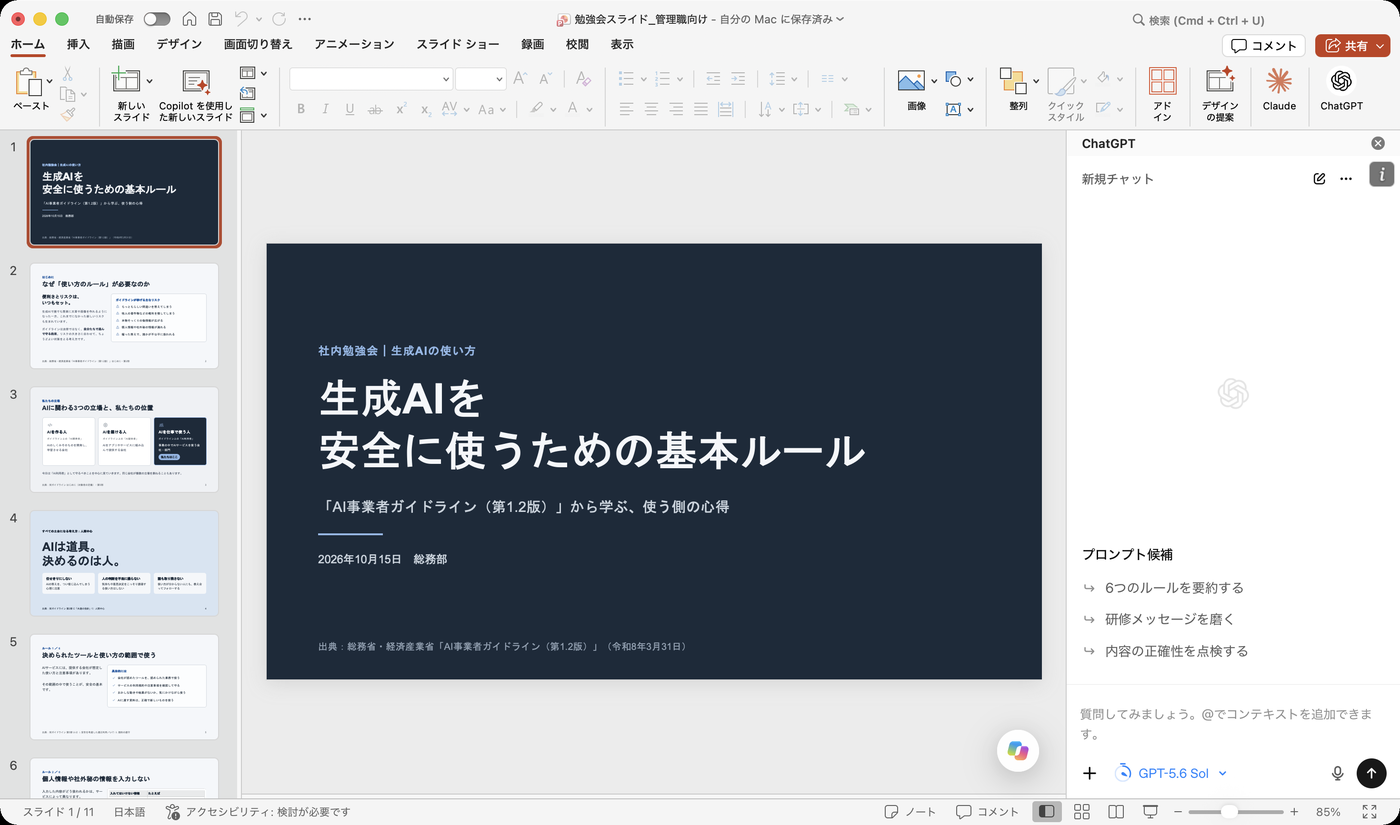Toggle the Notes (ノート) pane
Image resolution: width=1400 pixels, height=825 pixels.
pyautogui.click(x=910, y=812)
